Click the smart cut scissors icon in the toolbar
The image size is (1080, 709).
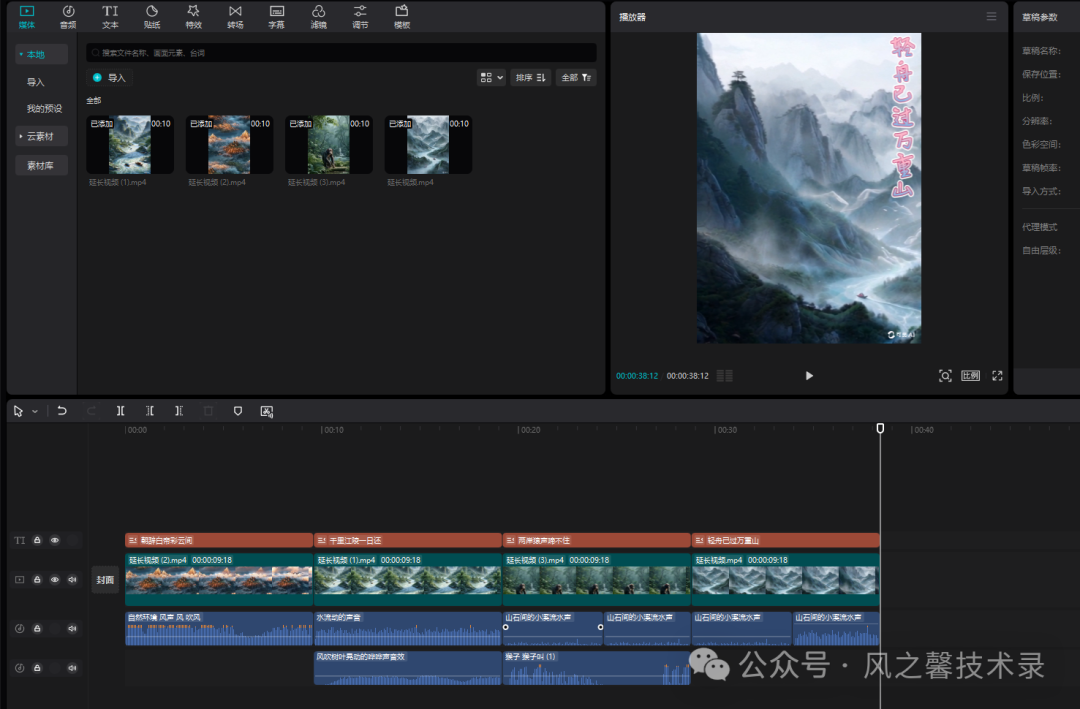(267, 411)
